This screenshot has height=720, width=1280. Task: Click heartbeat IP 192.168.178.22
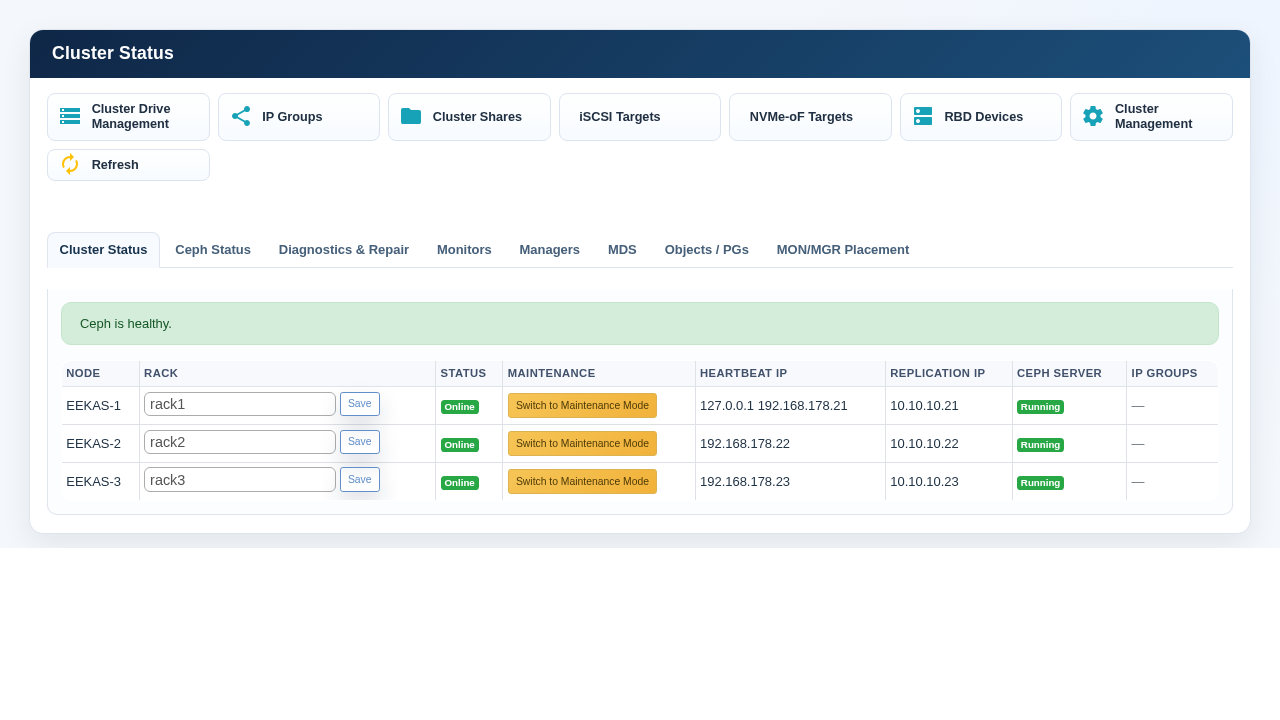click(745, 444)
